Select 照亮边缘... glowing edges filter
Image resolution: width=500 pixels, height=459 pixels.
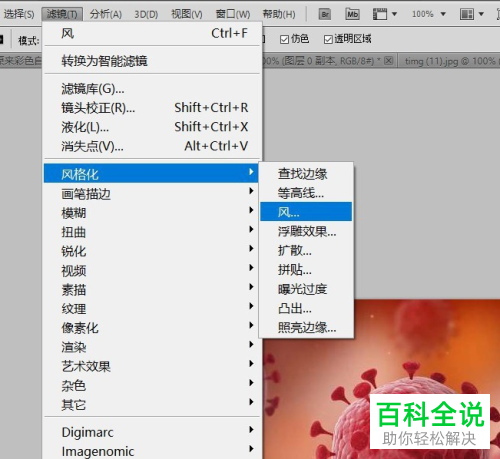pos(306,327)
